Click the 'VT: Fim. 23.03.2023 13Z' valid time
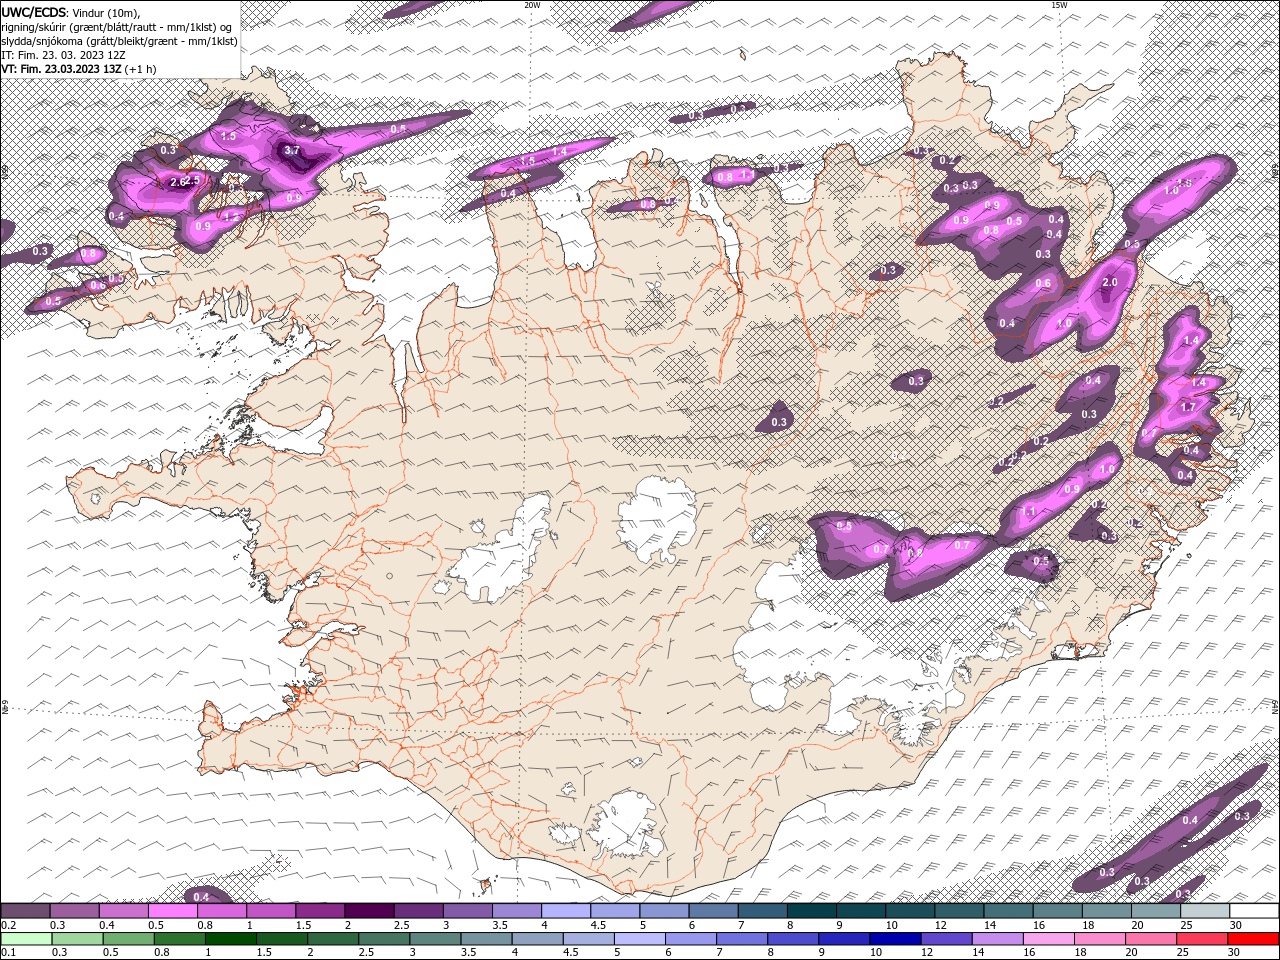The height and width of the screenshot is (960, 1280). click(x=61, y=69)
